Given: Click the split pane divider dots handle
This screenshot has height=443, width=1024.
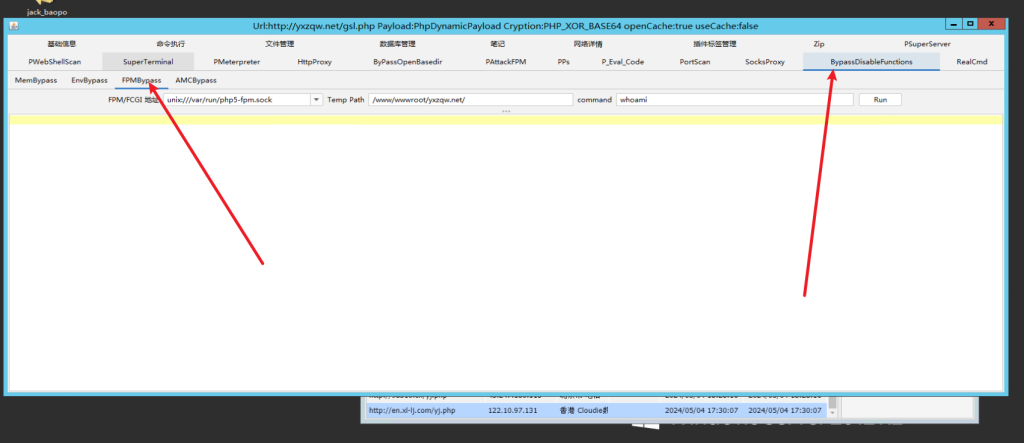Looking at the screenshot, I should point(506,111).
